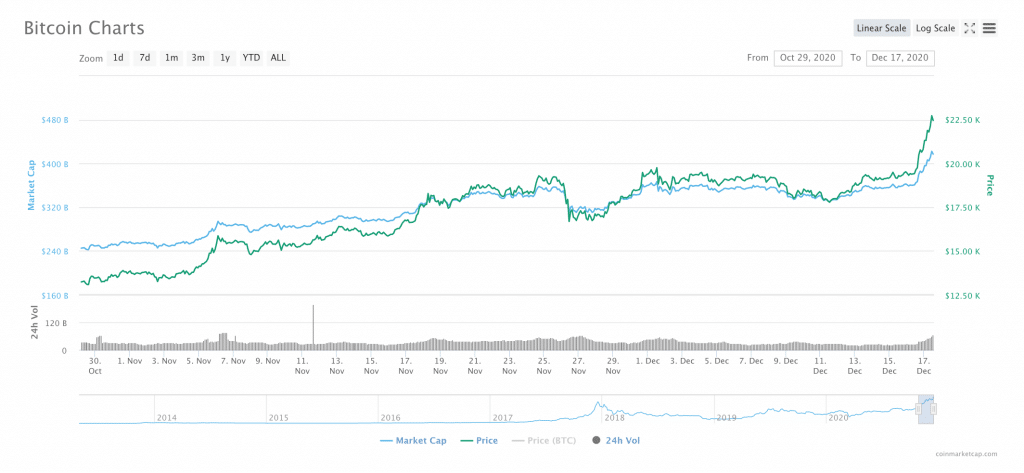Grab the navigator right range handle

[933, 409]
